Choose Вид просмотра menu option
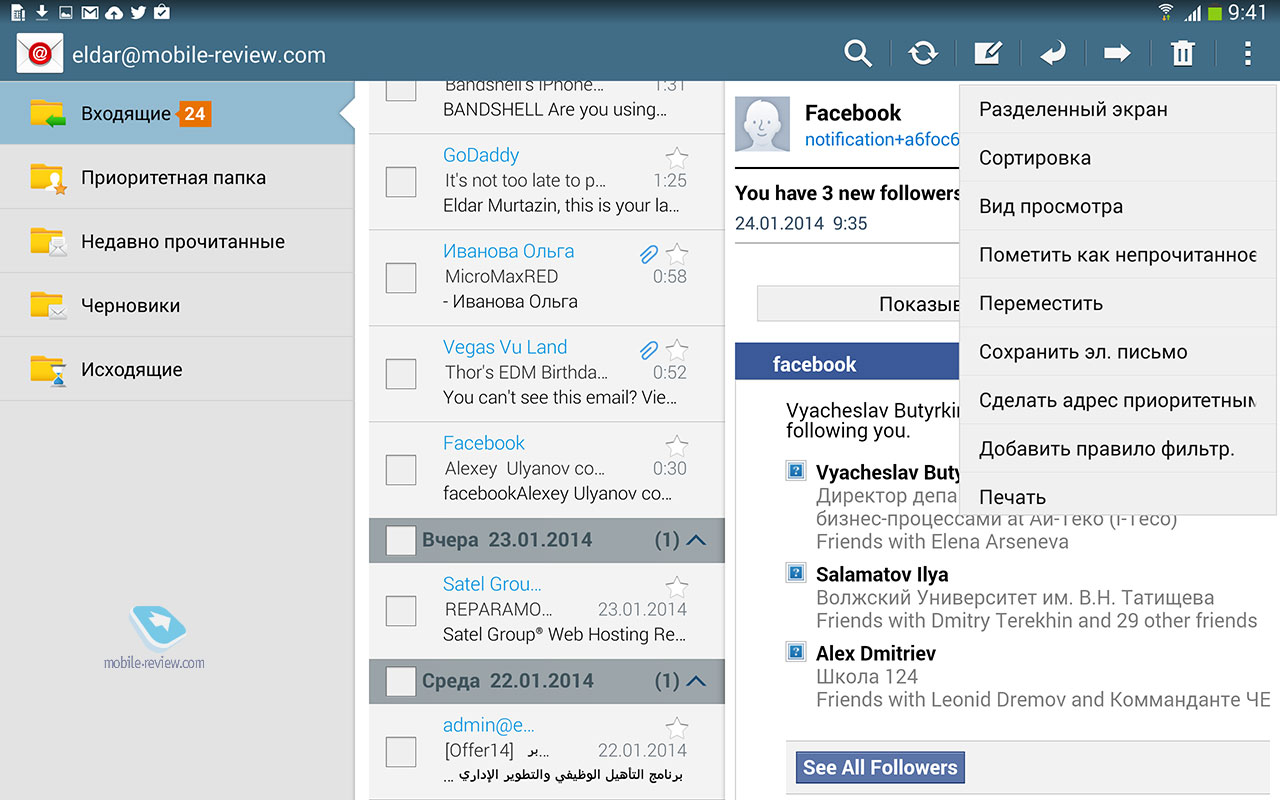Image resolution: width=1280 pixels, height=800 pixels. point(1117,207)
